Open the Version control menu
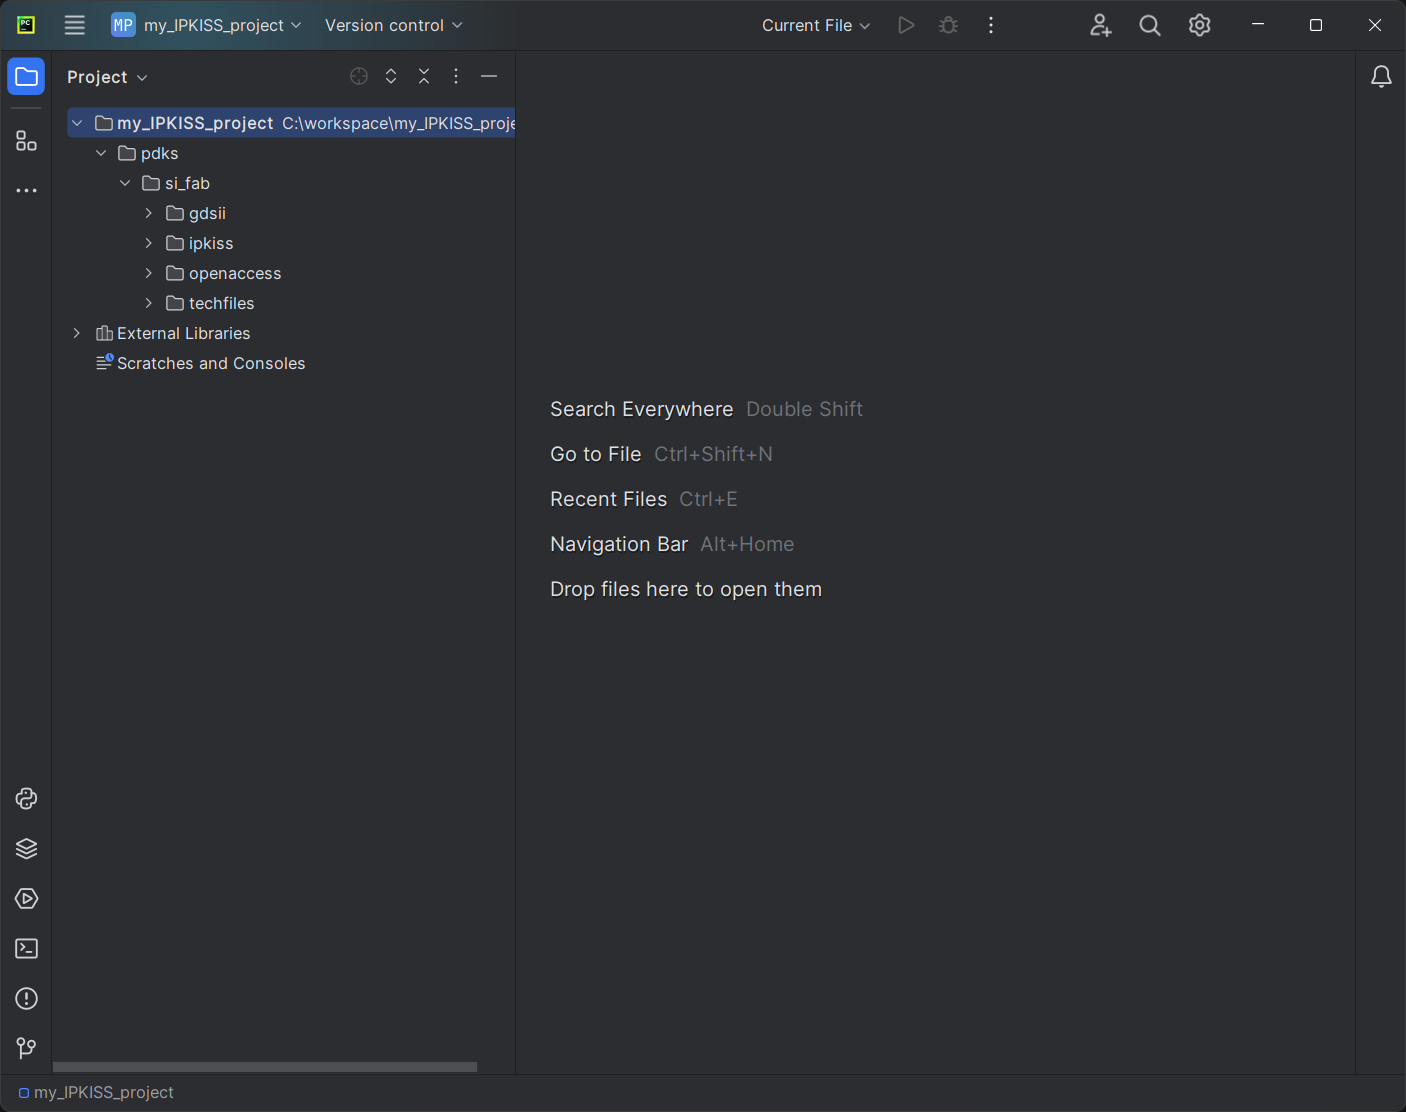 click(393, 26)
